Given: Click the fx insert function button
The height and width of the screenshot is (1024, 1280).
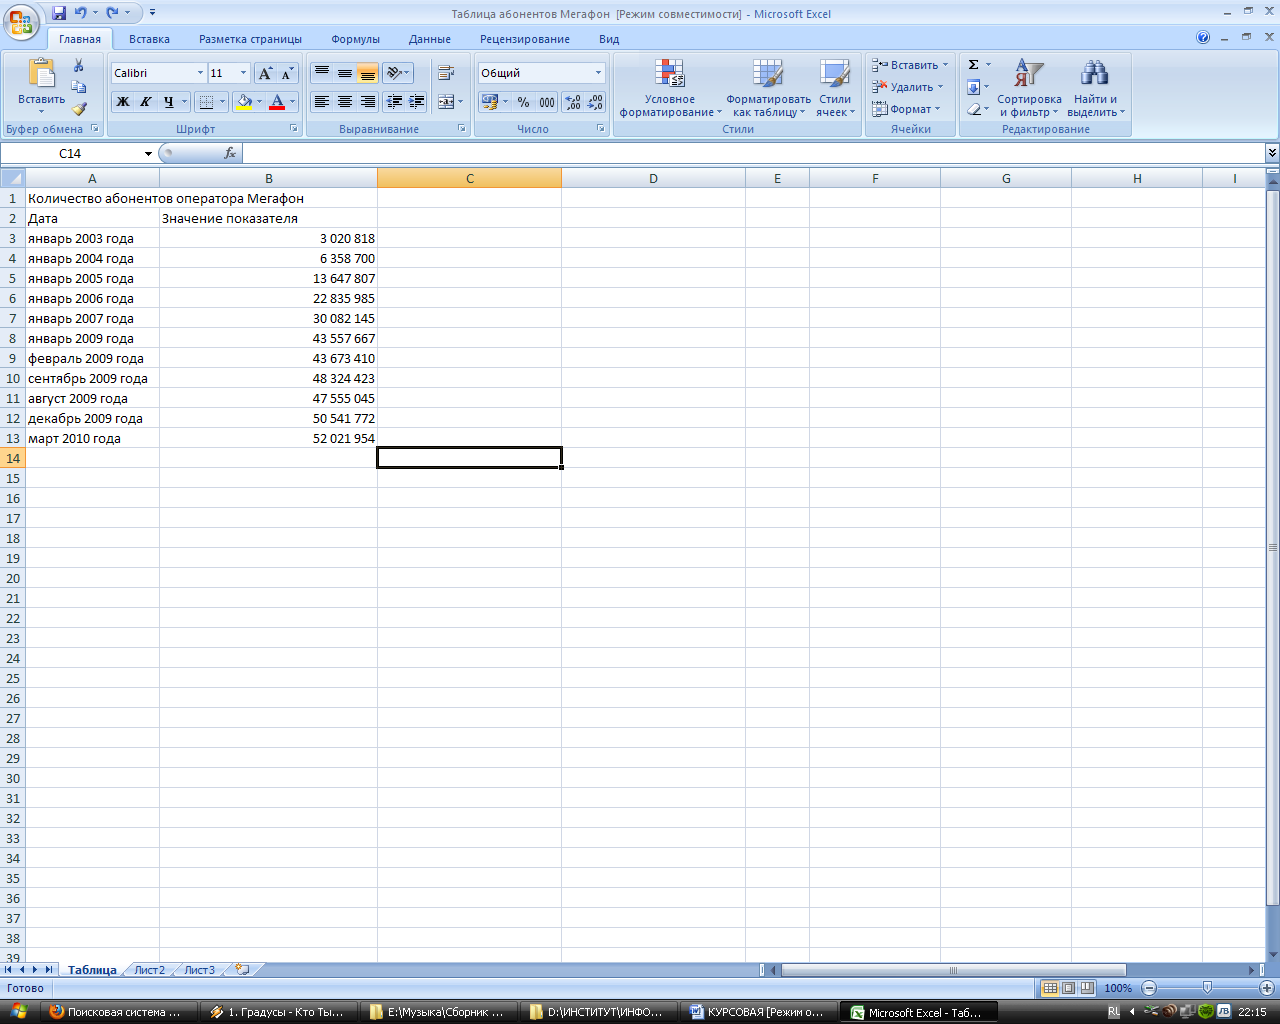Looking at the screenshot, I should pos(230,153).
